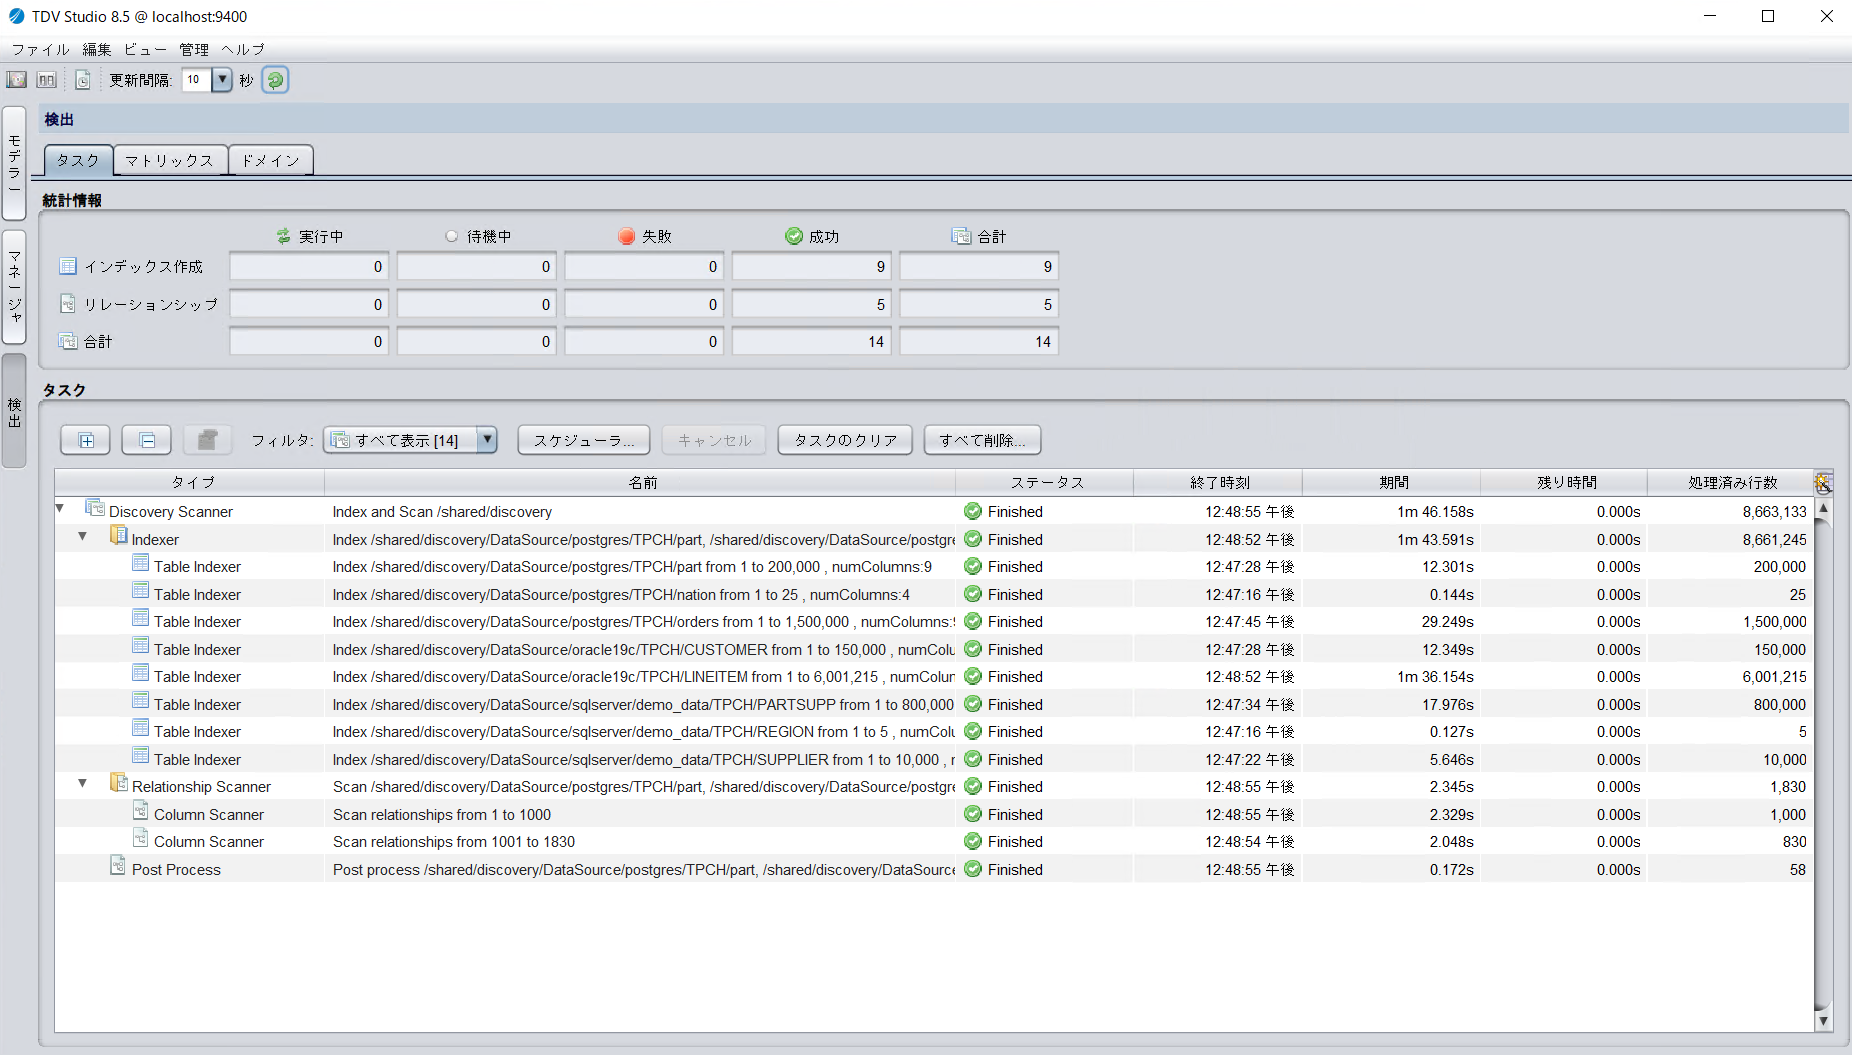Image resolution: width=1852 pixels, height=1055 pixels.
Task: Click the 成功 green success icon
Action: click(794, 236)
